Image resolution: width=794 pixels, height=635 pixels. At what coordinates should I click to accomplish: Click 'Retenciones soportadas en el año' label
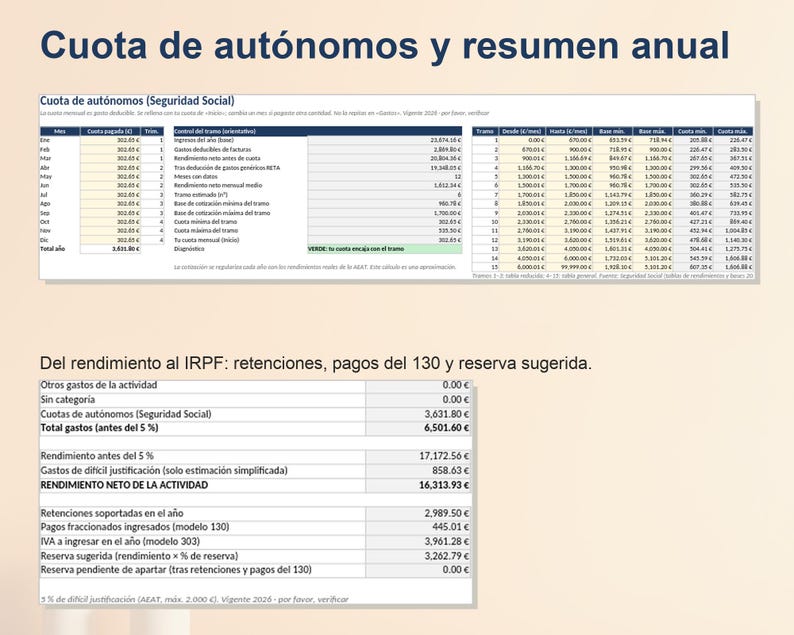[112, 513]
